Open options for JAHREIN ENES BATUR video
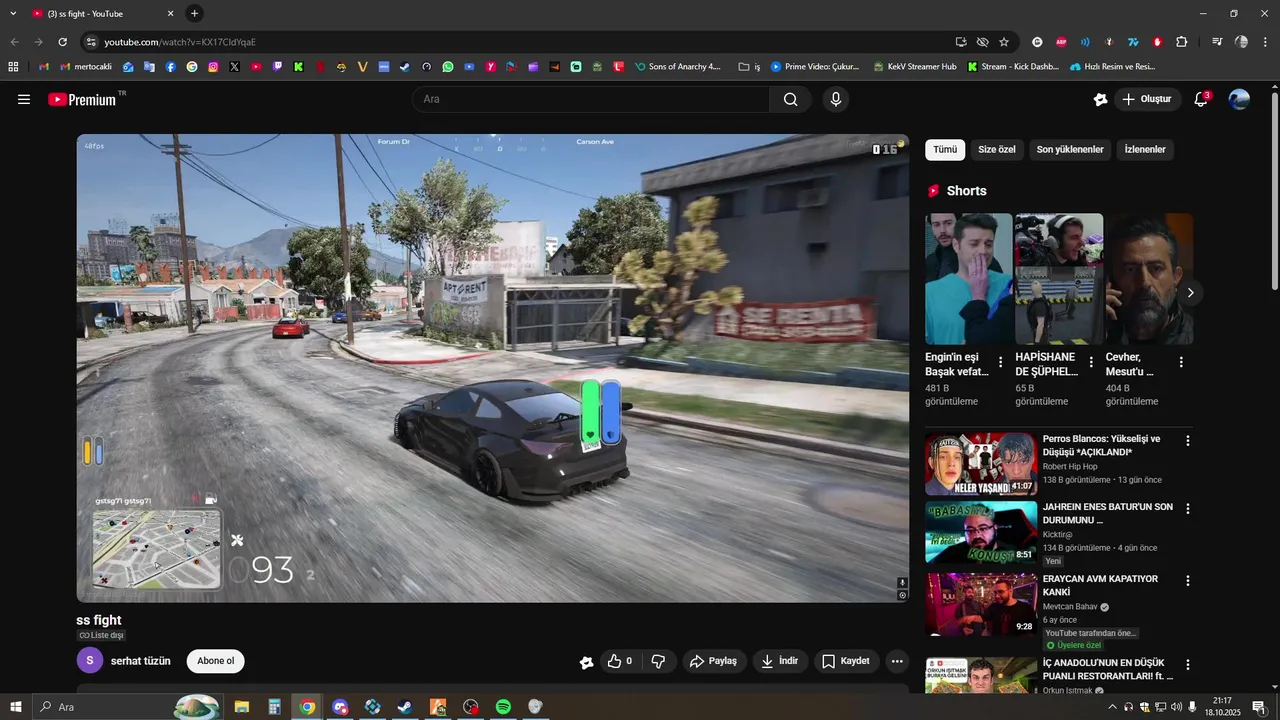1280x720 pixels. pyautogui.click(x=1188, y=509)
